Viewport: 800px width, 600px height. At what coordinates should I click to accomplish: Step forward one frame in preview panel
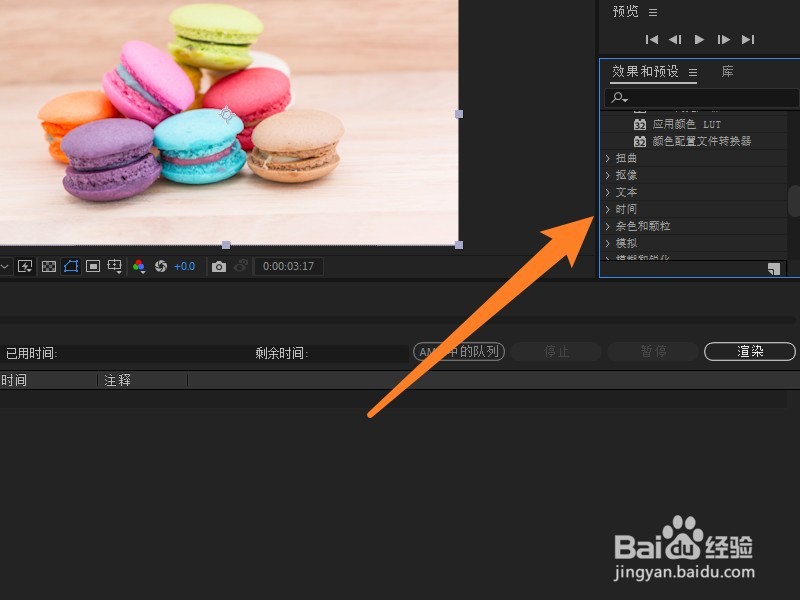point(723,39)
